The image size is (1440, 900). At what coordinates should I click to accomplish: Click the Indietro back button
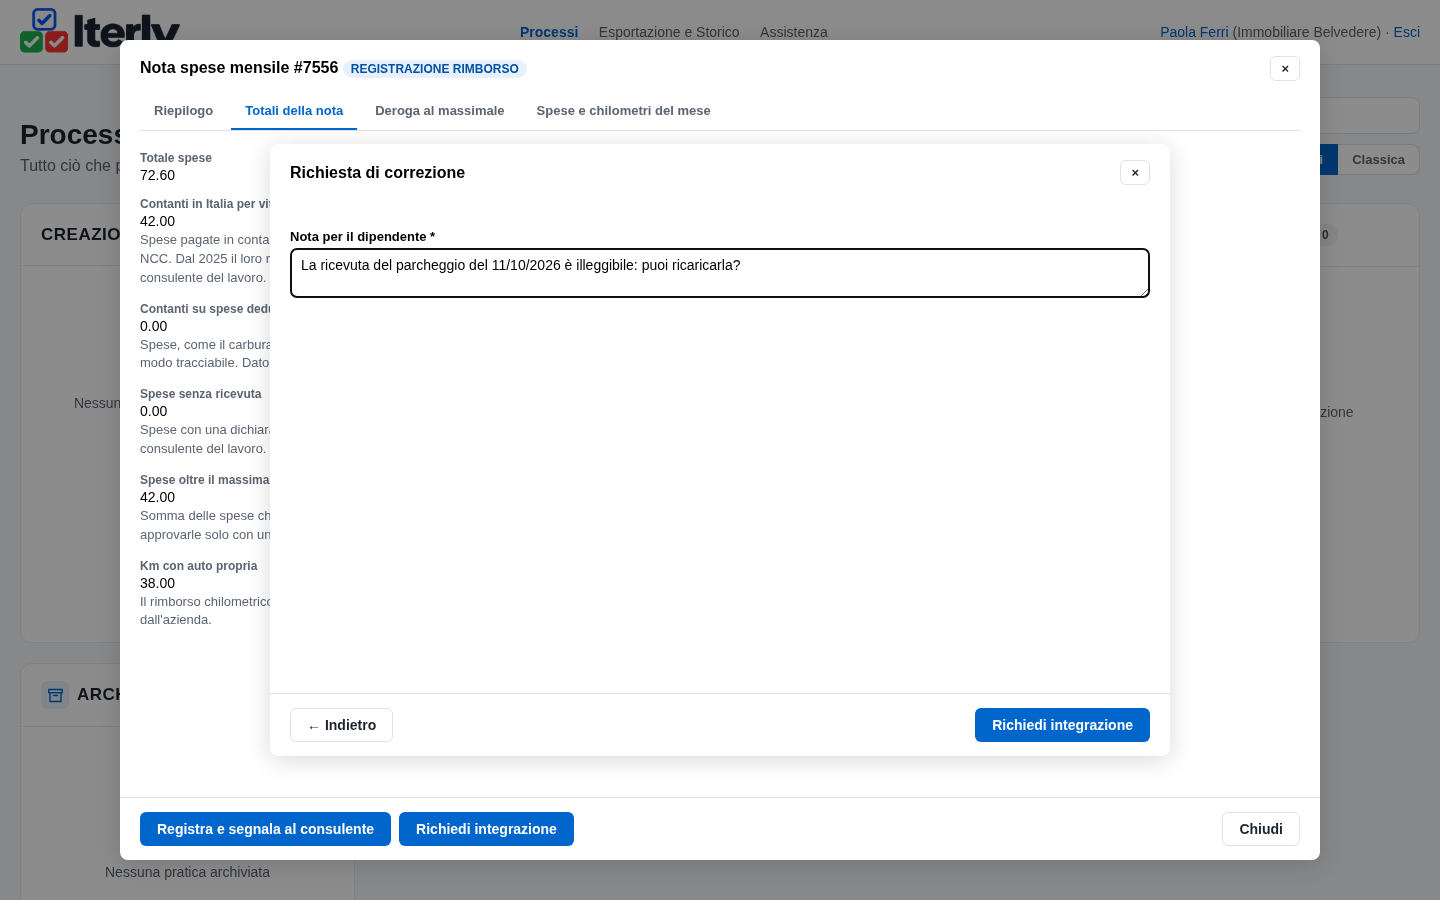coord(341,725)
